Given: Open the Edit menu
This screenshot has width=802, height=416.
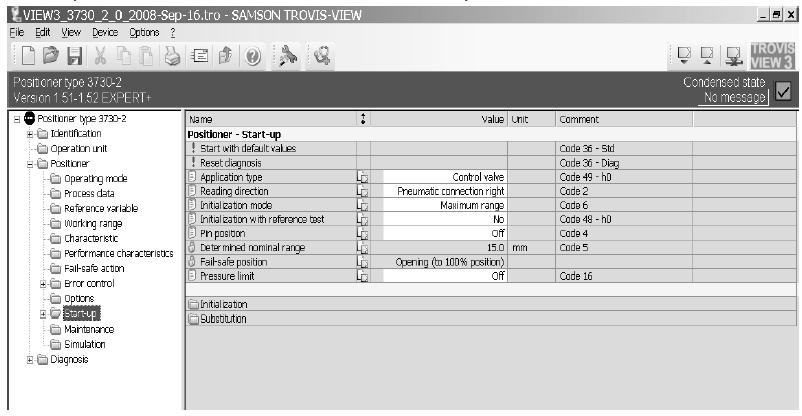Looking at the screenshot, I should (x=42, y=32).
